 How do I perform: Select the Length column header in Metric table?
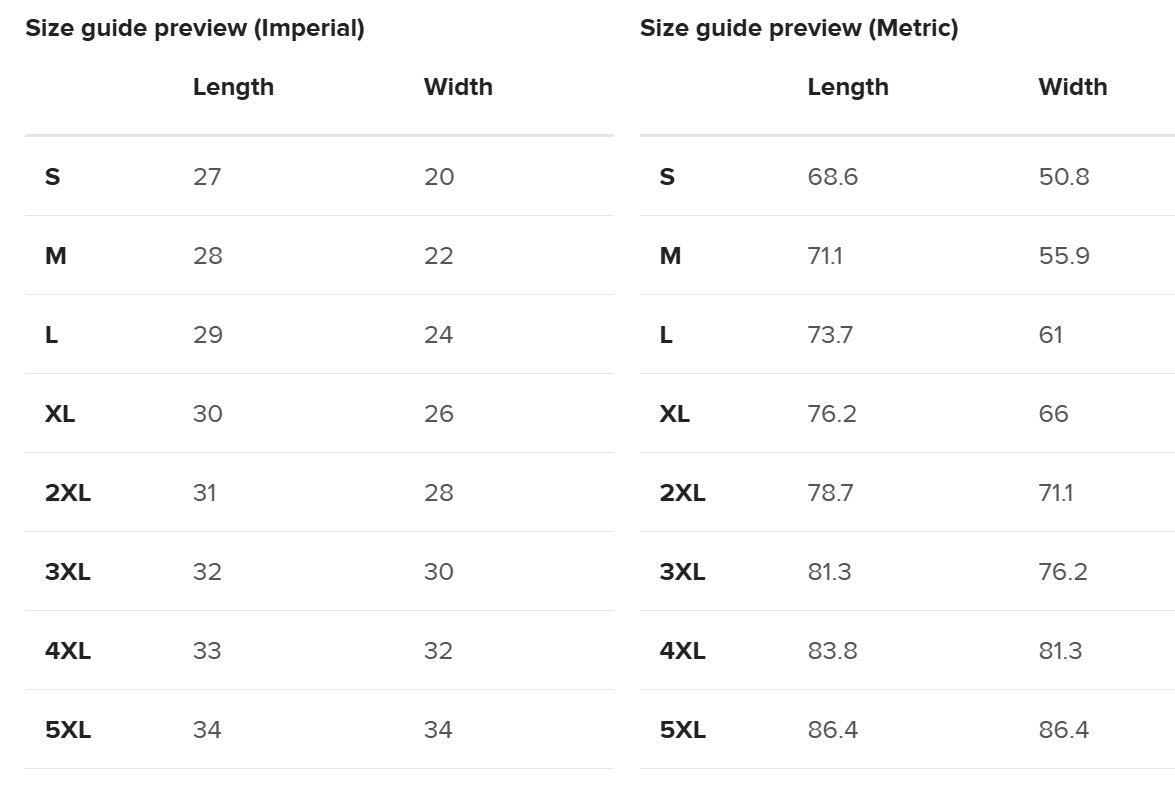(x=848, y=87)
